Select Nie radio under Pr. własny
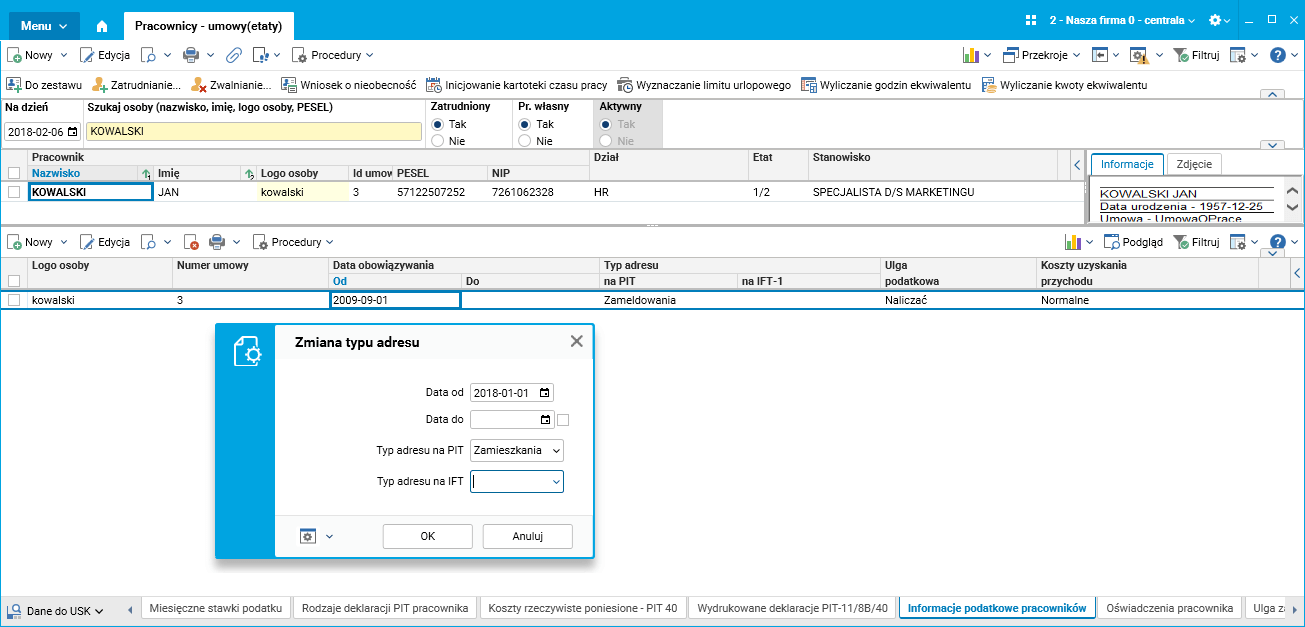The width and height of the screenshot is (1305, 627). [524, 141]
